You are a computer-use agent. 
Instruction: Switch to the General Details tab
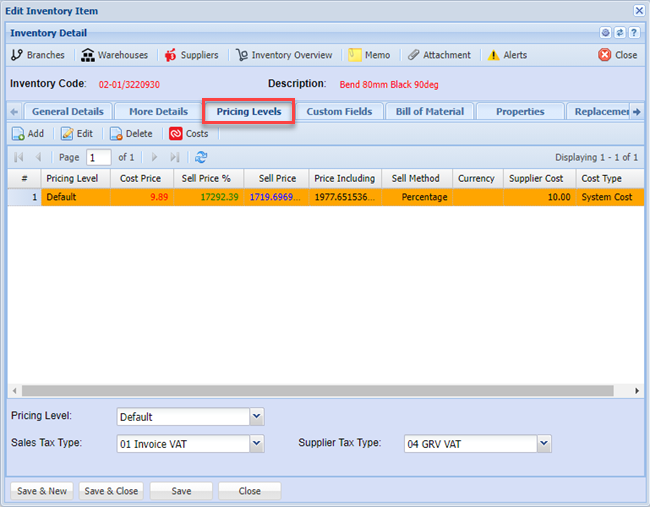[67, 111]
